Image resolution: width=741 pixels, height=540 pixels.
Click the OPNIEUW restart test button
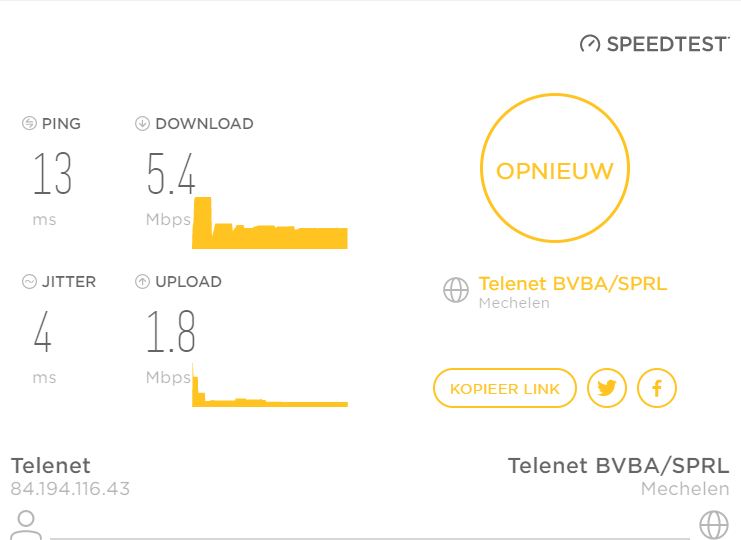(x=555, y=168)
